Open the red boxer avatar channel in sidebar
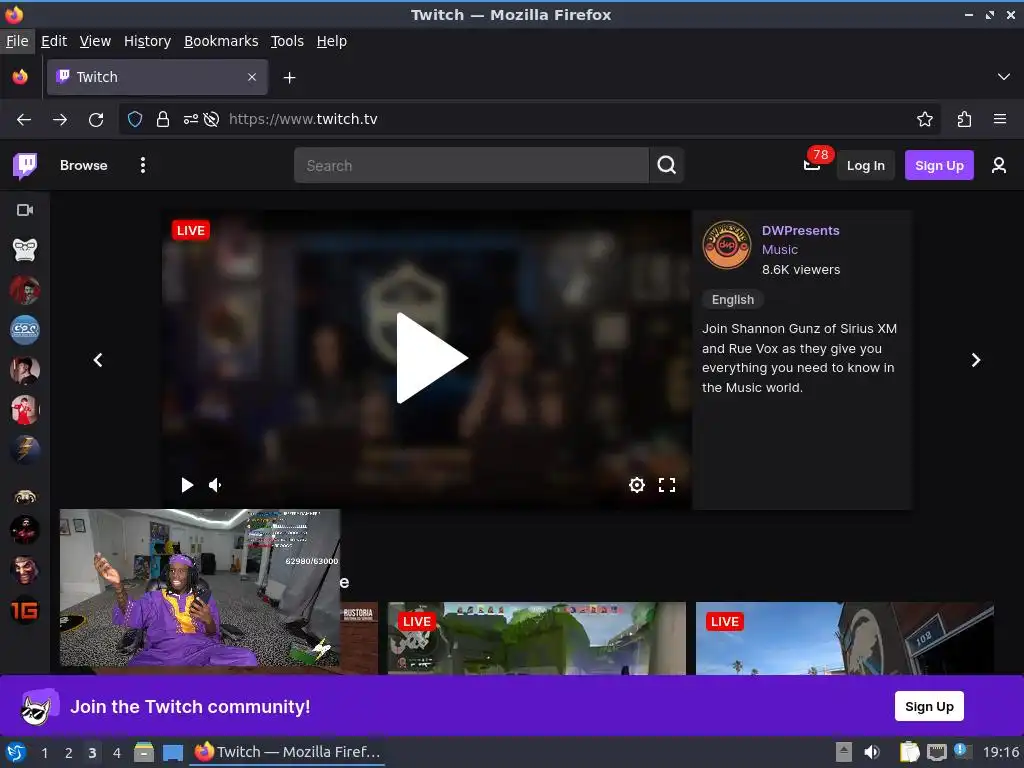Image resolution: width=1024 pixels, height=768 pixels. [25, 410]
